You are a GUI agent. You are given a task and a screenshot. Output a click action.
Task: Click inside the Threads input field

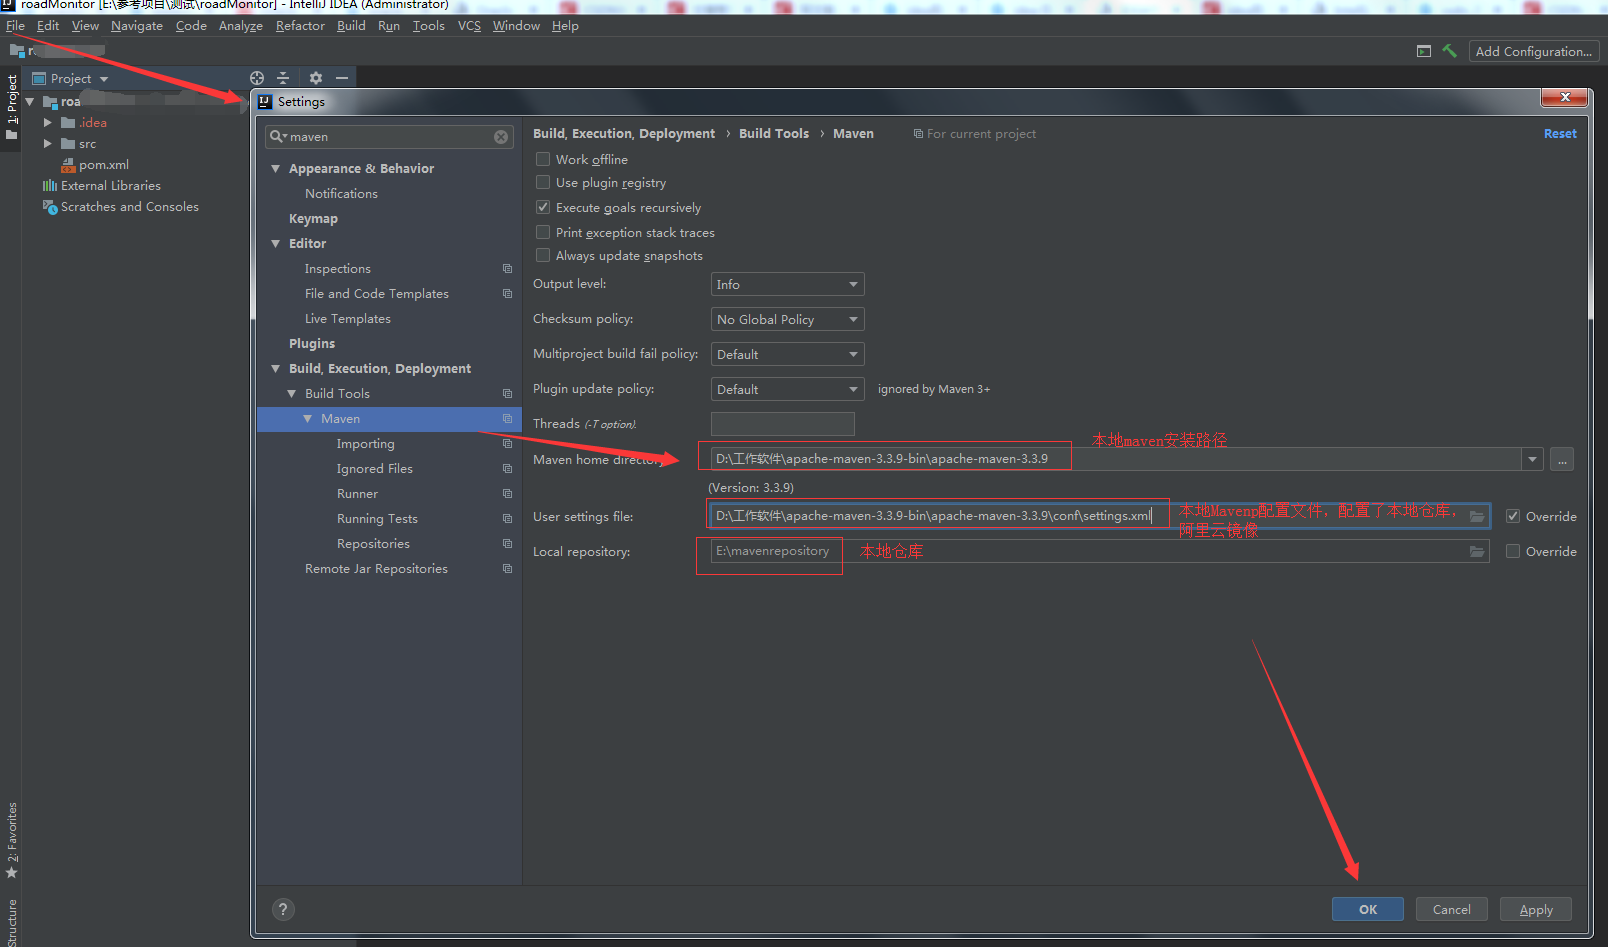(782, 423)
